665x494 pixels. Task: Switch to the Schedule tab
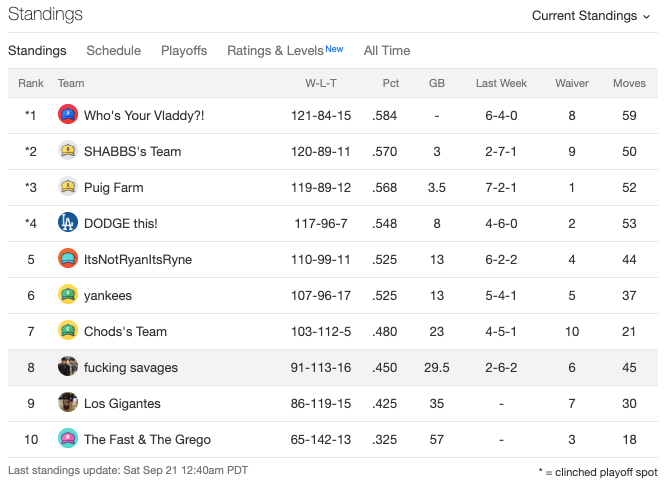(x=113, y=51)
